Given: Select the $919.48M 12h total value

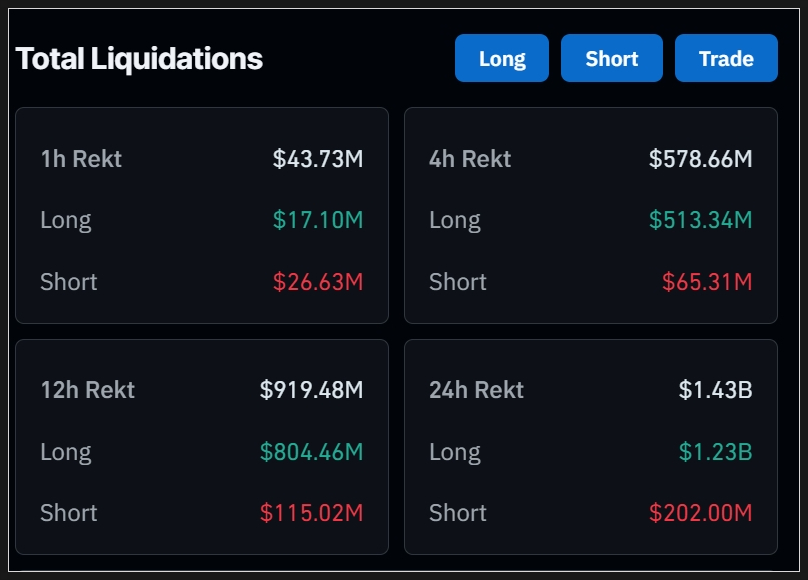Looking at the screenshot, I should pos(311,390).
